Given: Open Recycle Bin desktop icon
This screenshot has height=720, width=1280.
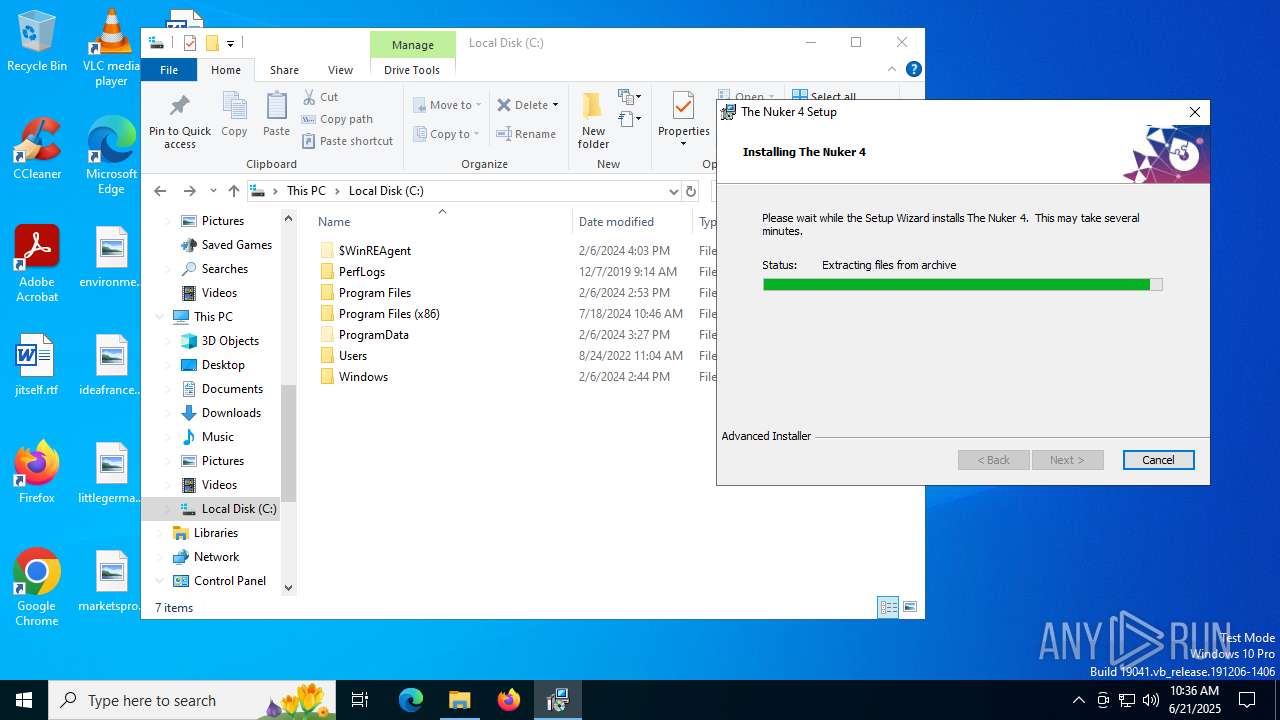Looking at the screenshot, I should tap(37, 41).
